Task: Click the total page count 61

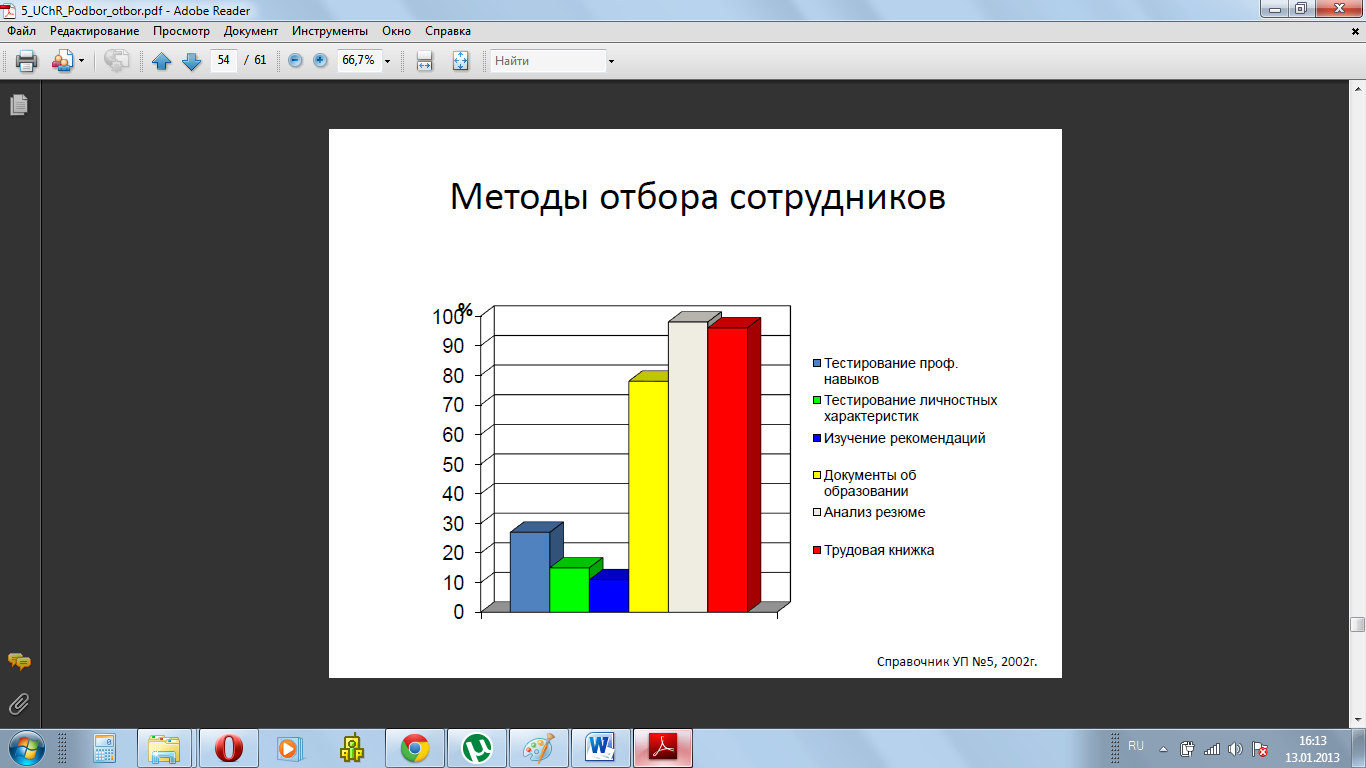Action: click(x=260, y=60)
